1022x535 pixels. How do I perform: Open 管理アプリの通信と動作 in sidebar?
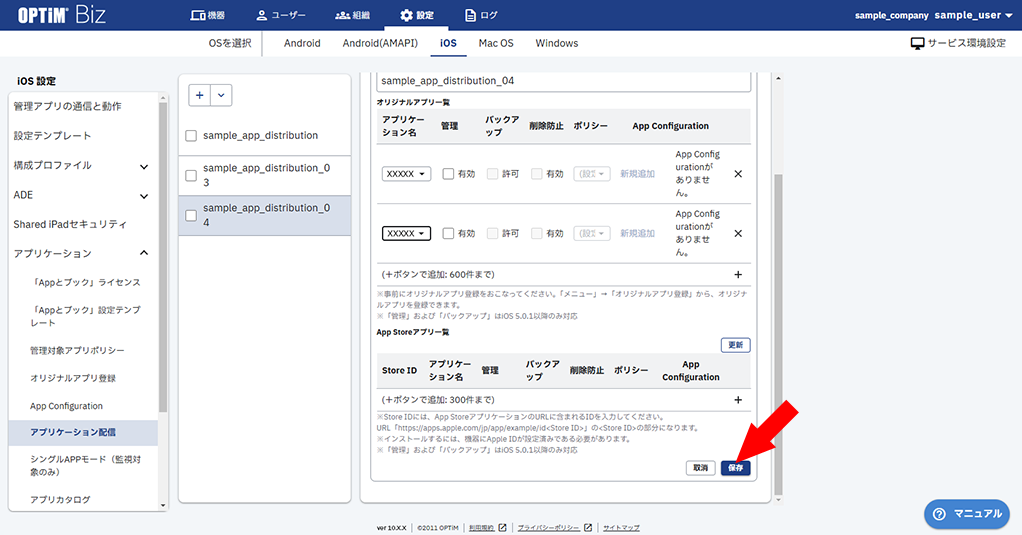[x=67, y=106]
